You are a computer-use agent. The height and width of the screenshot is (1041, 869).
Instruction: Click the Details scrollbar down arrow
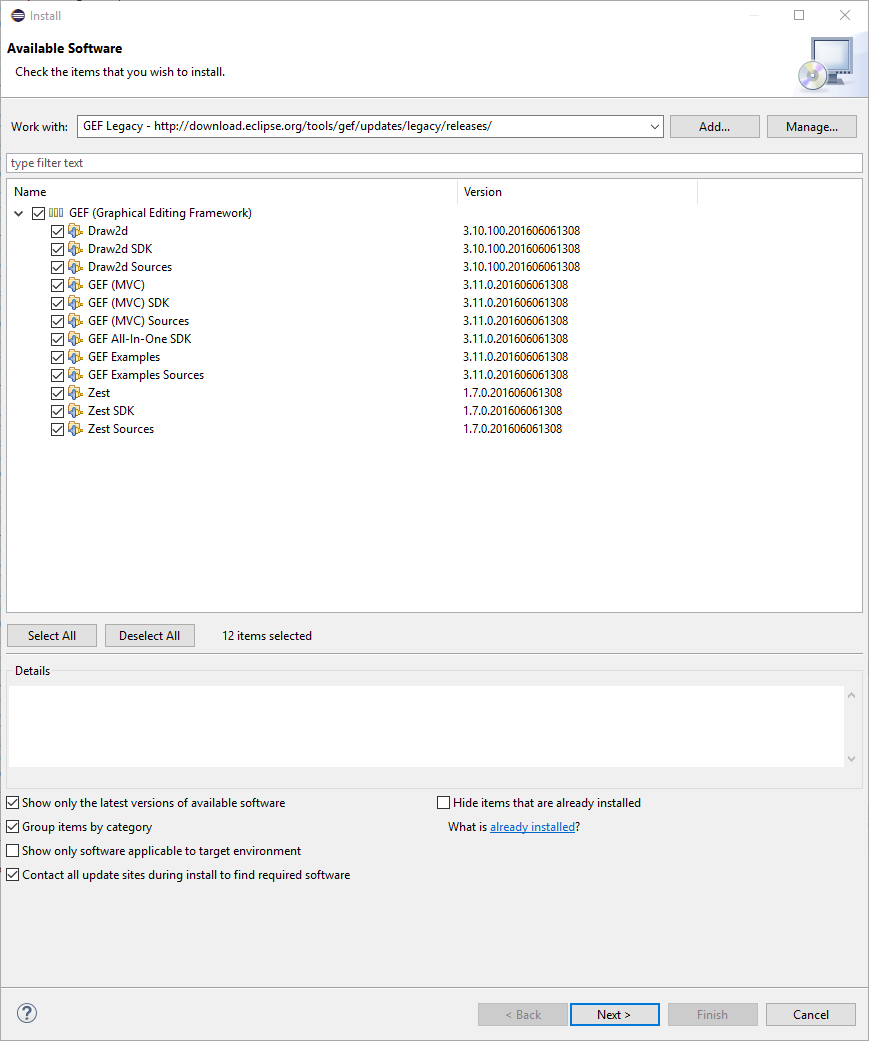(x=852, y=759)
